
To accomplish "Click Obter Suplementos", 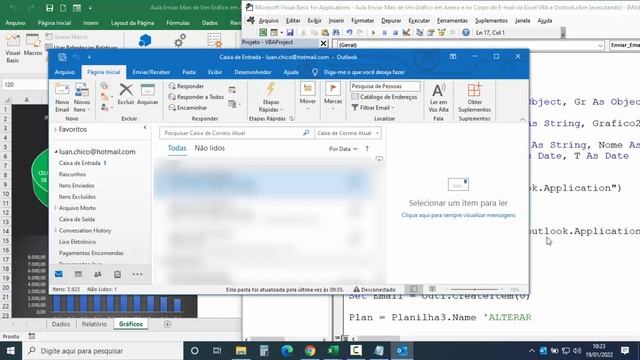I will click(474, 98).
